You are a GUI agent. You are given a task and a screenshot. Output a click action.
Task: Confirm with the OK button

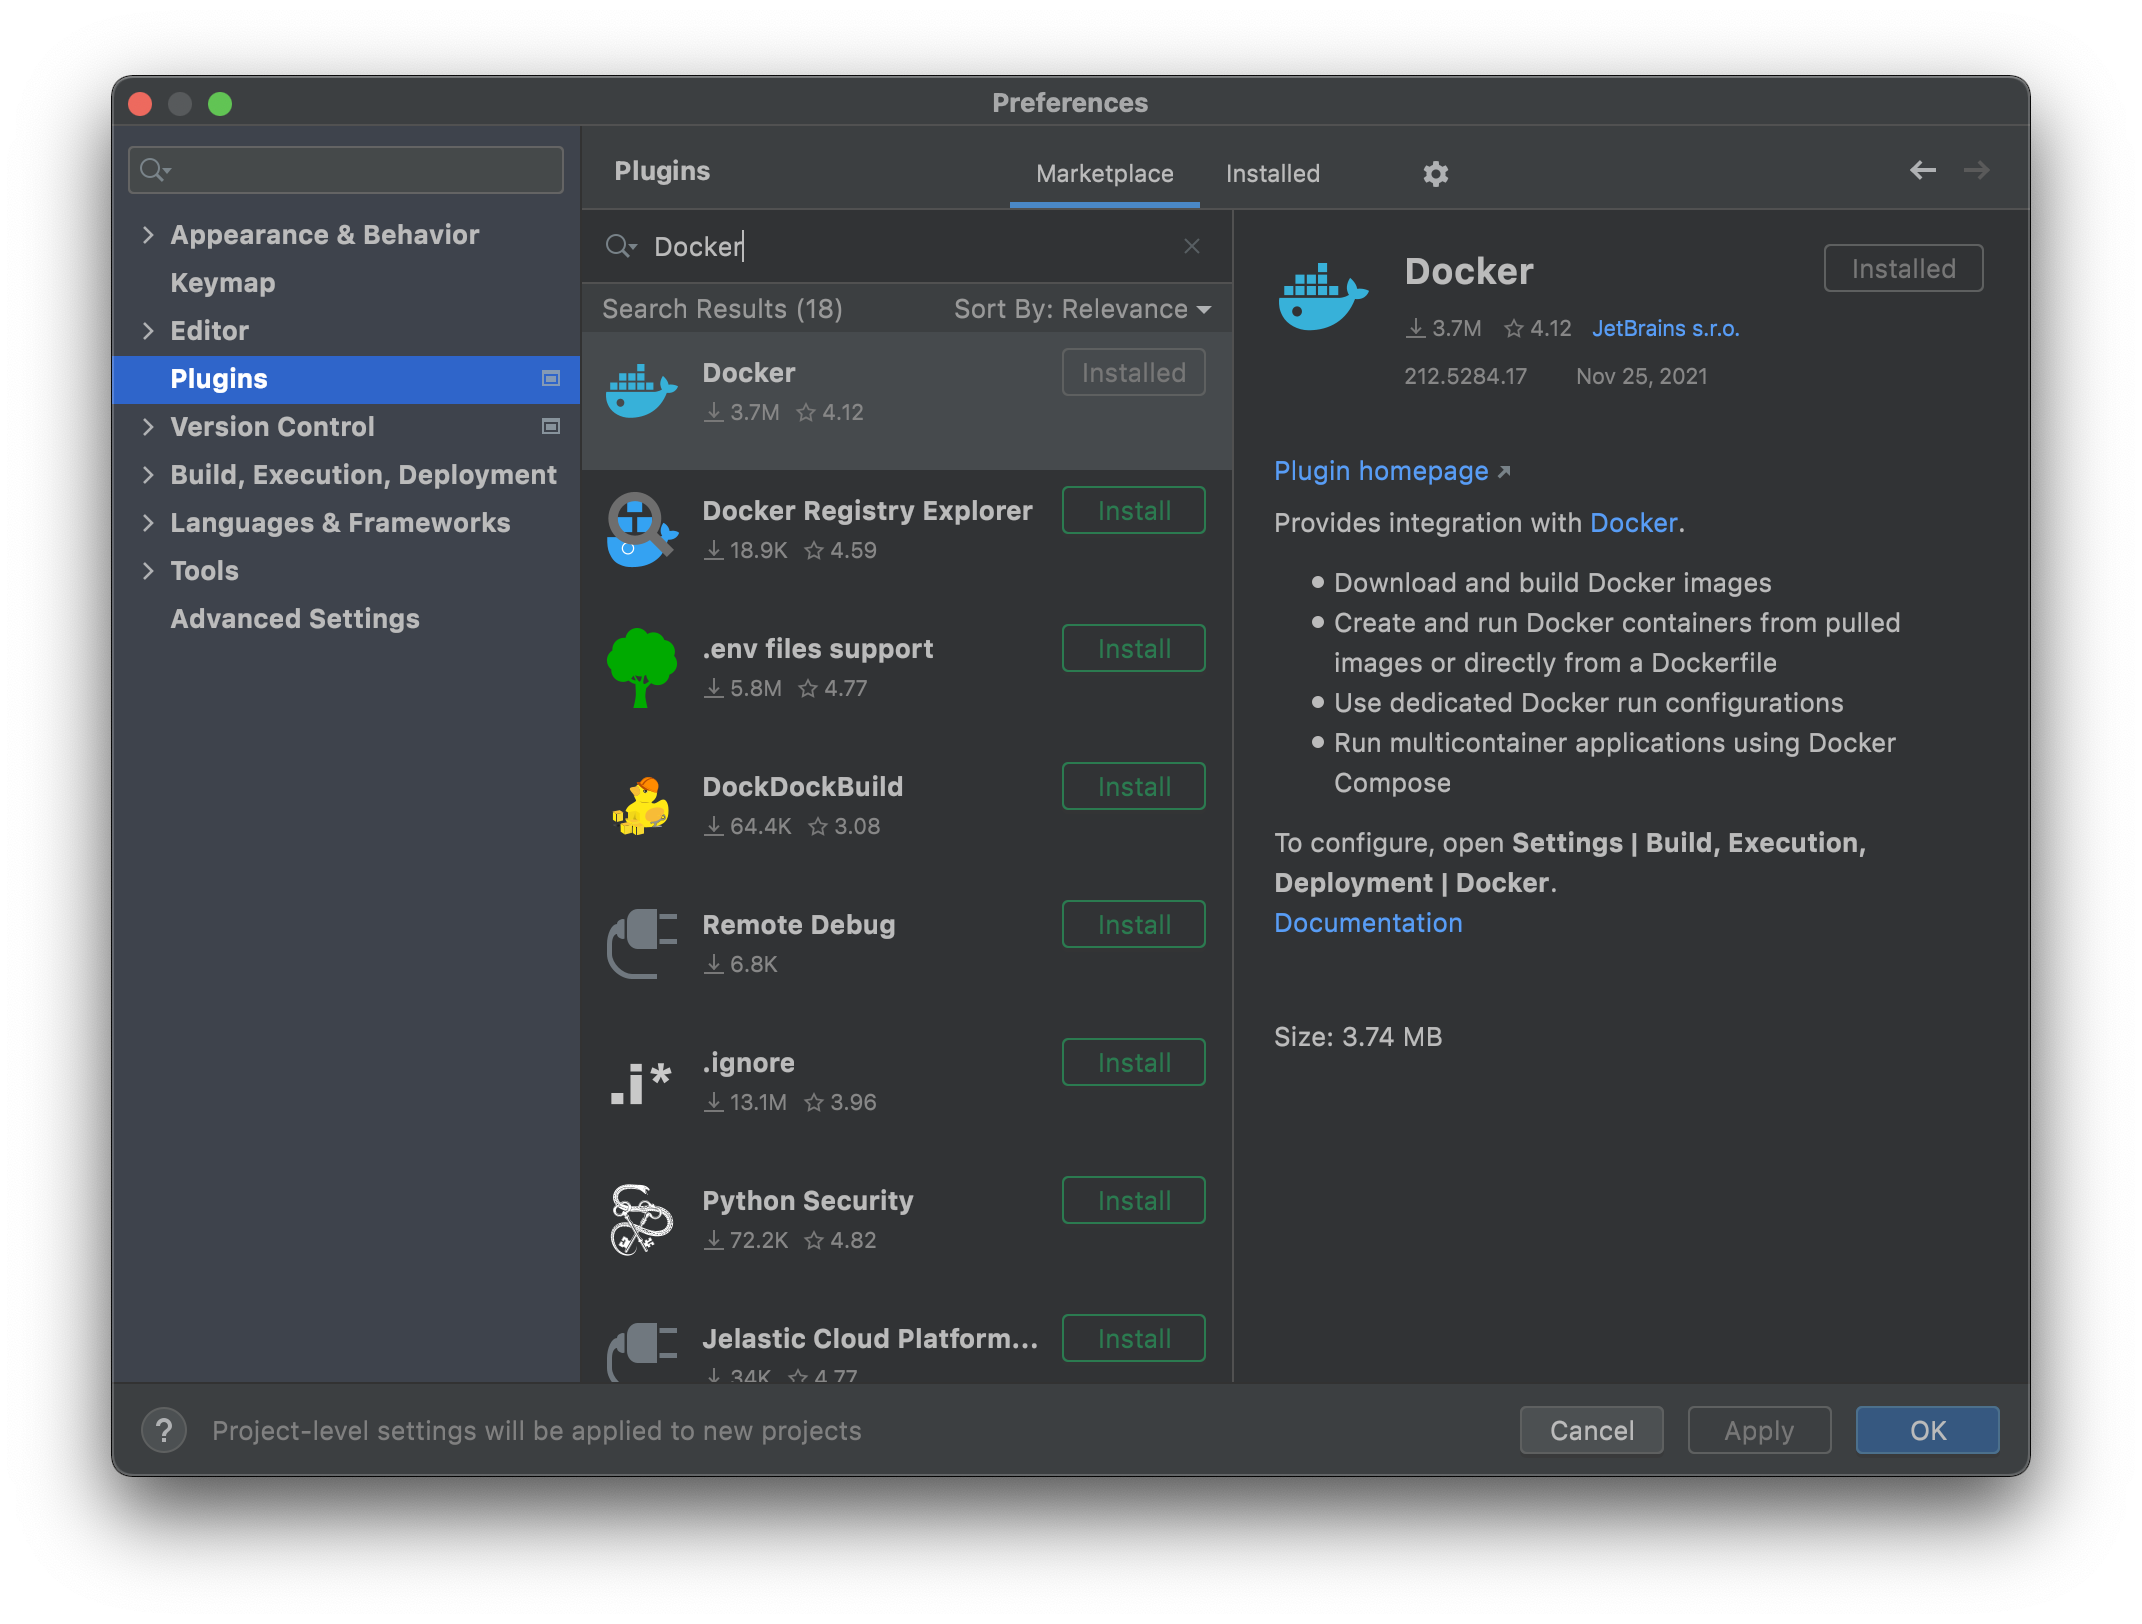coord(1927,1430)
